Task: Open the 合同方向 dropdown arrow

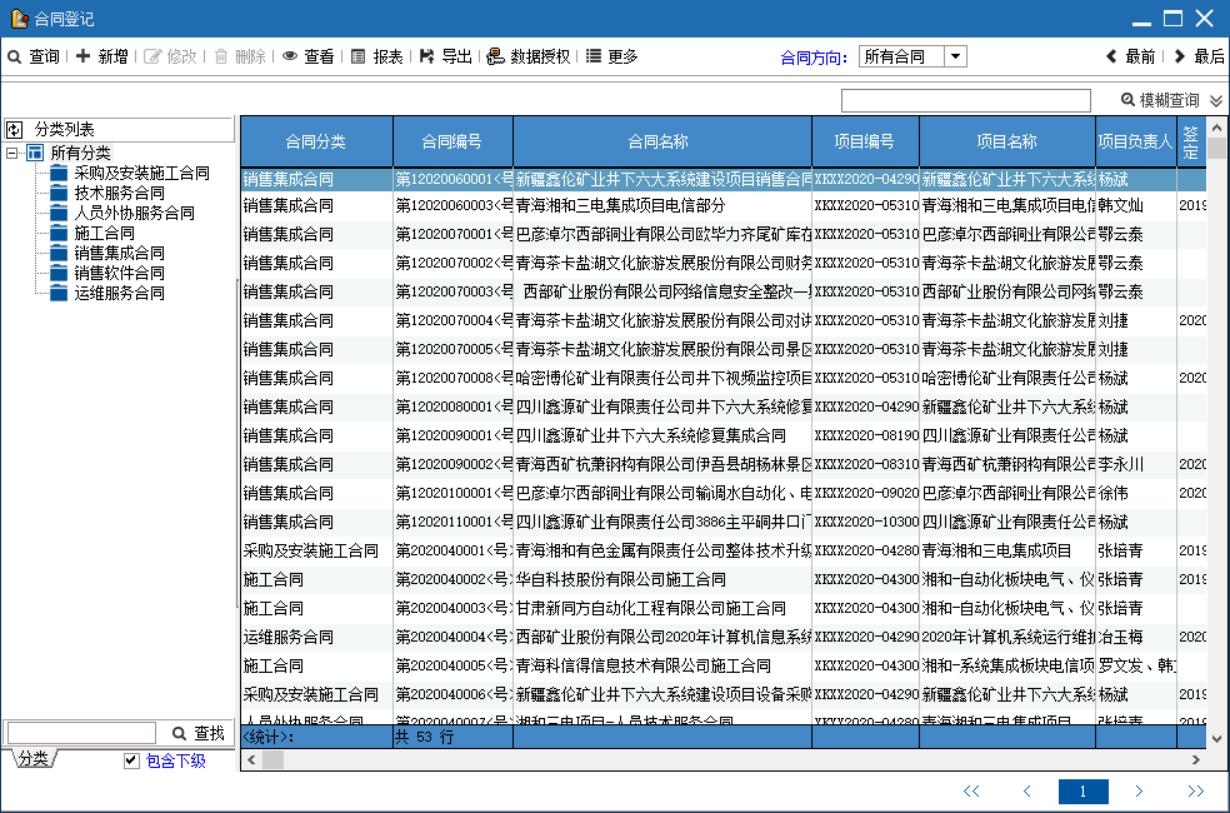Action: coord(957,57)
